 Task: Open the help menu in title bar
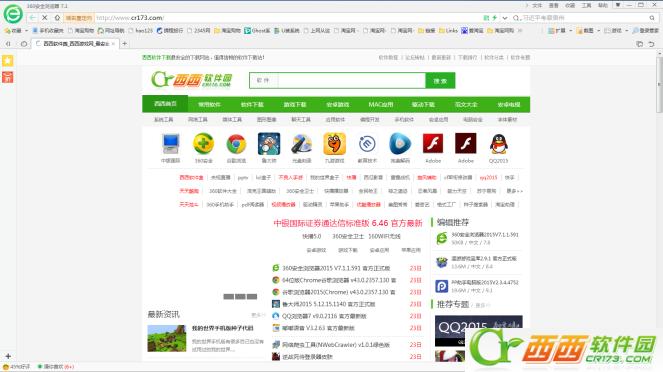coord(603,5)
